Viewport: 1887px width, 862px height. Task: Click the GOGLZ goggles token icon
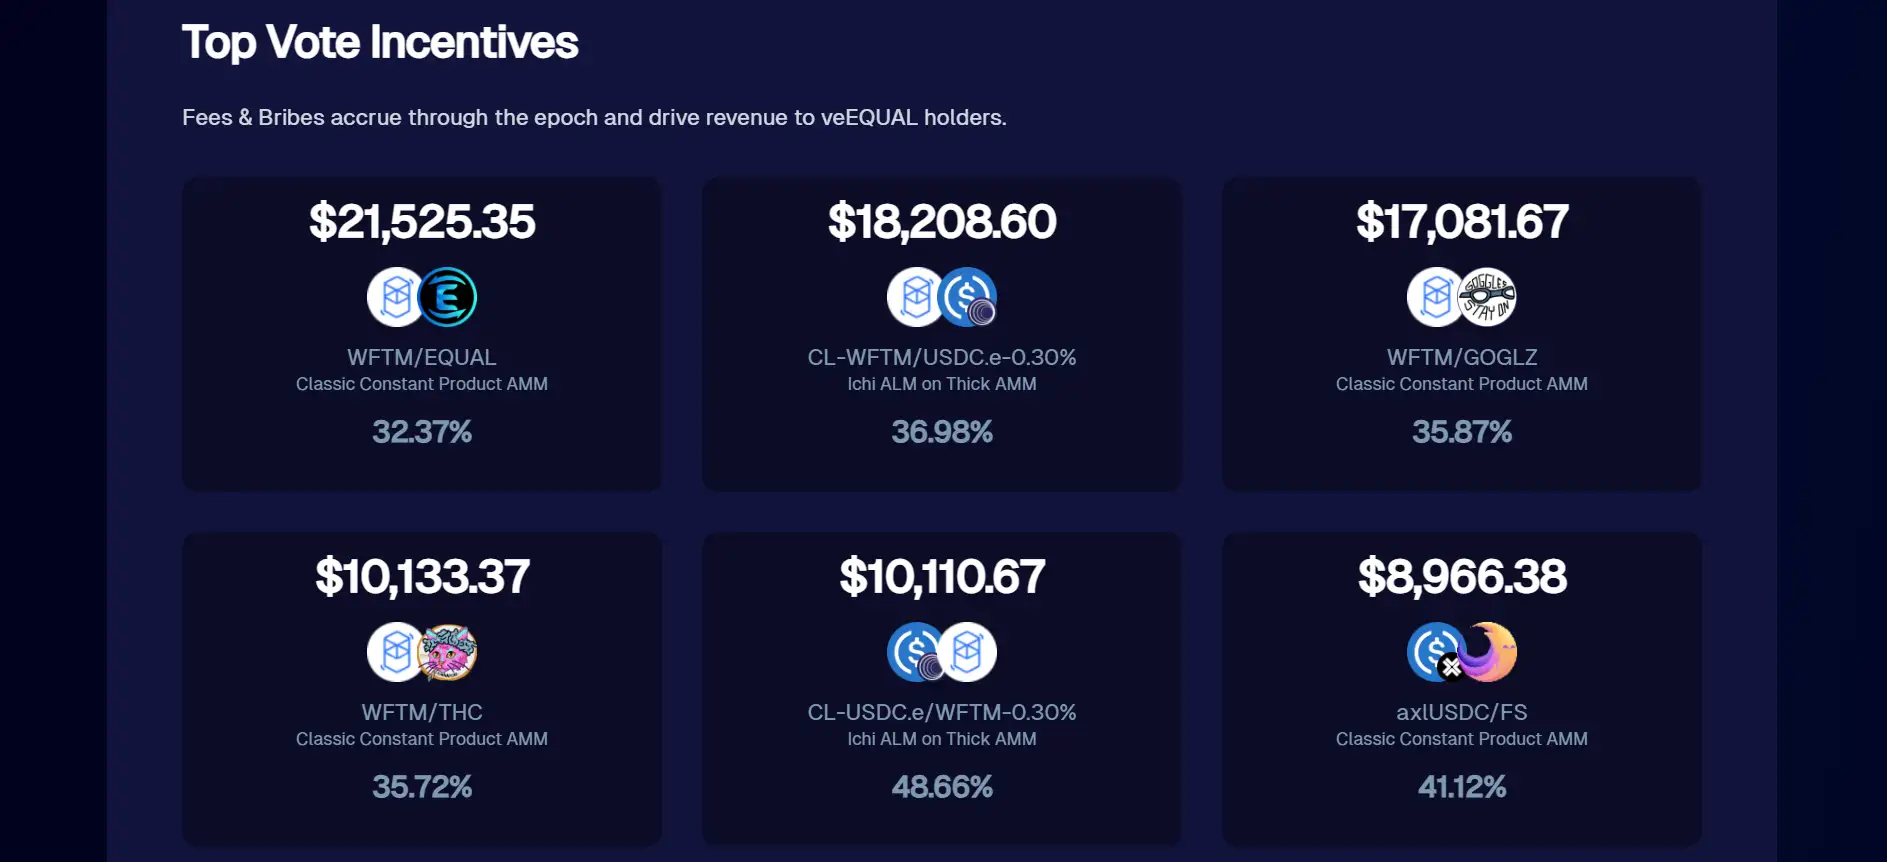[1487, 297]
